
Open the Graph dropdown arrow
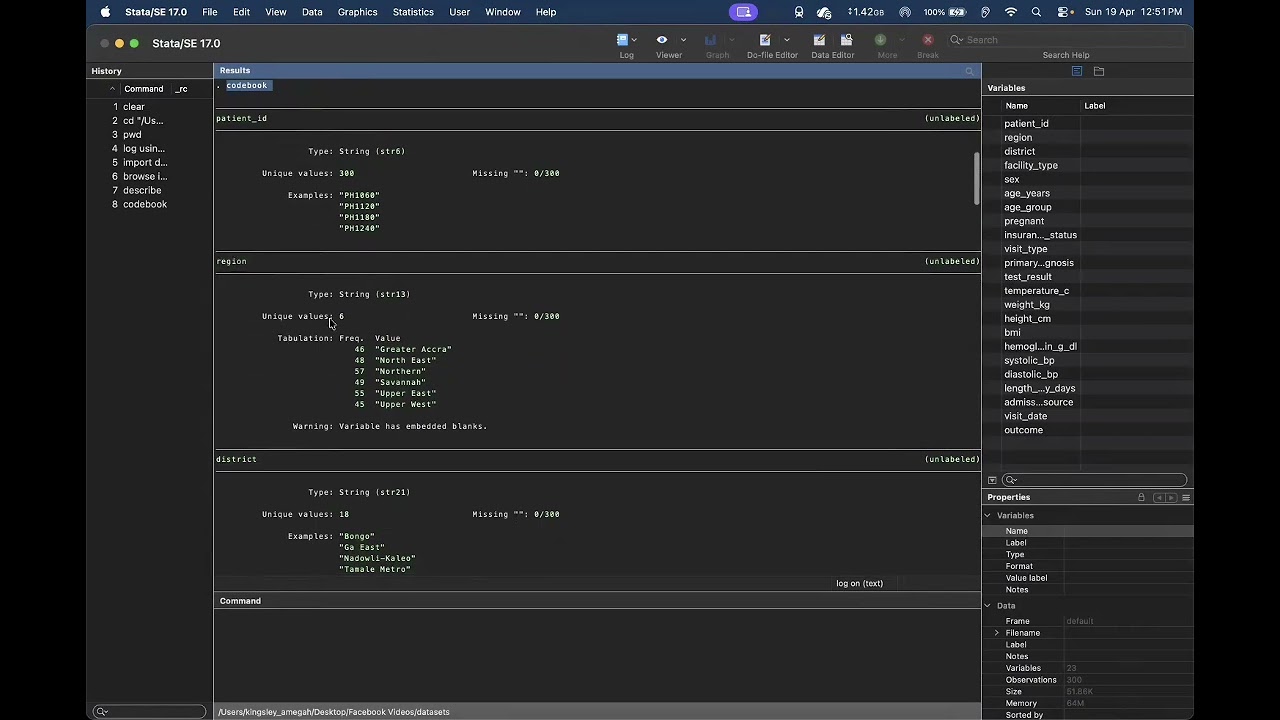click(731, 40)
